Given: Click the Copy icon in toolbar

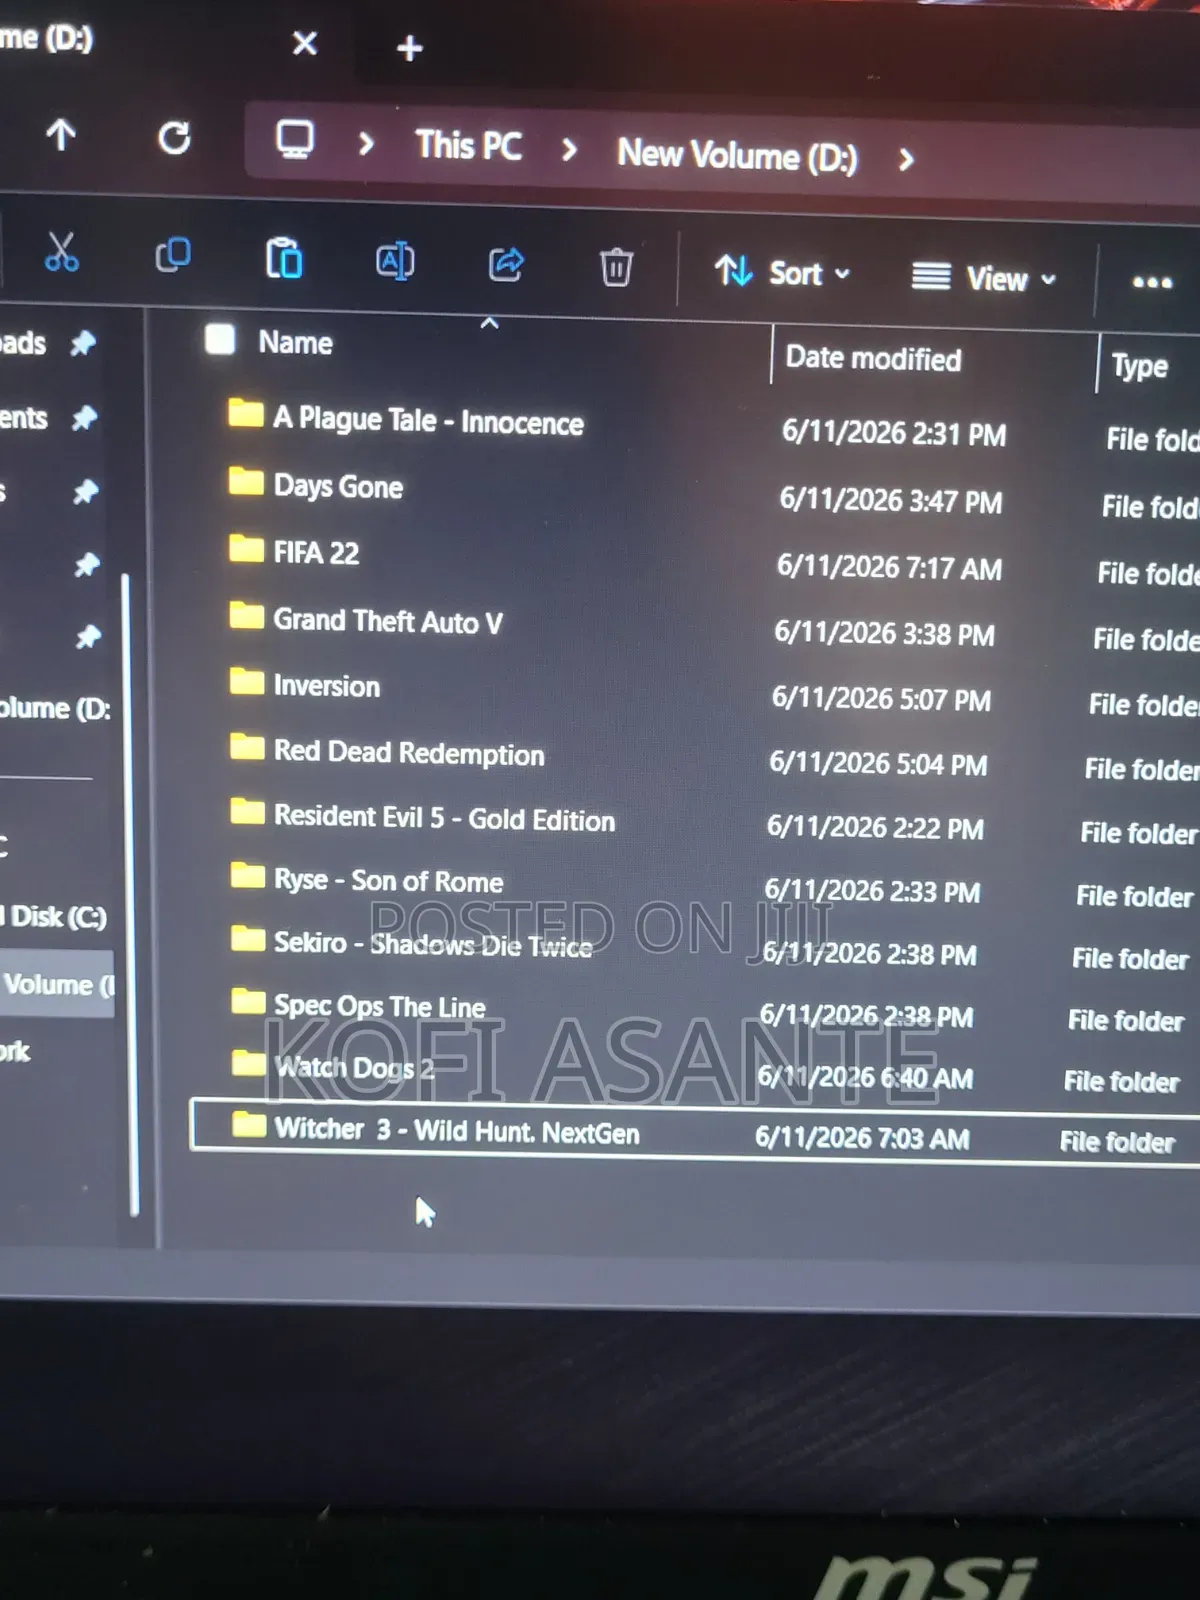Looking at the screenshot, I should coord(173,255).
